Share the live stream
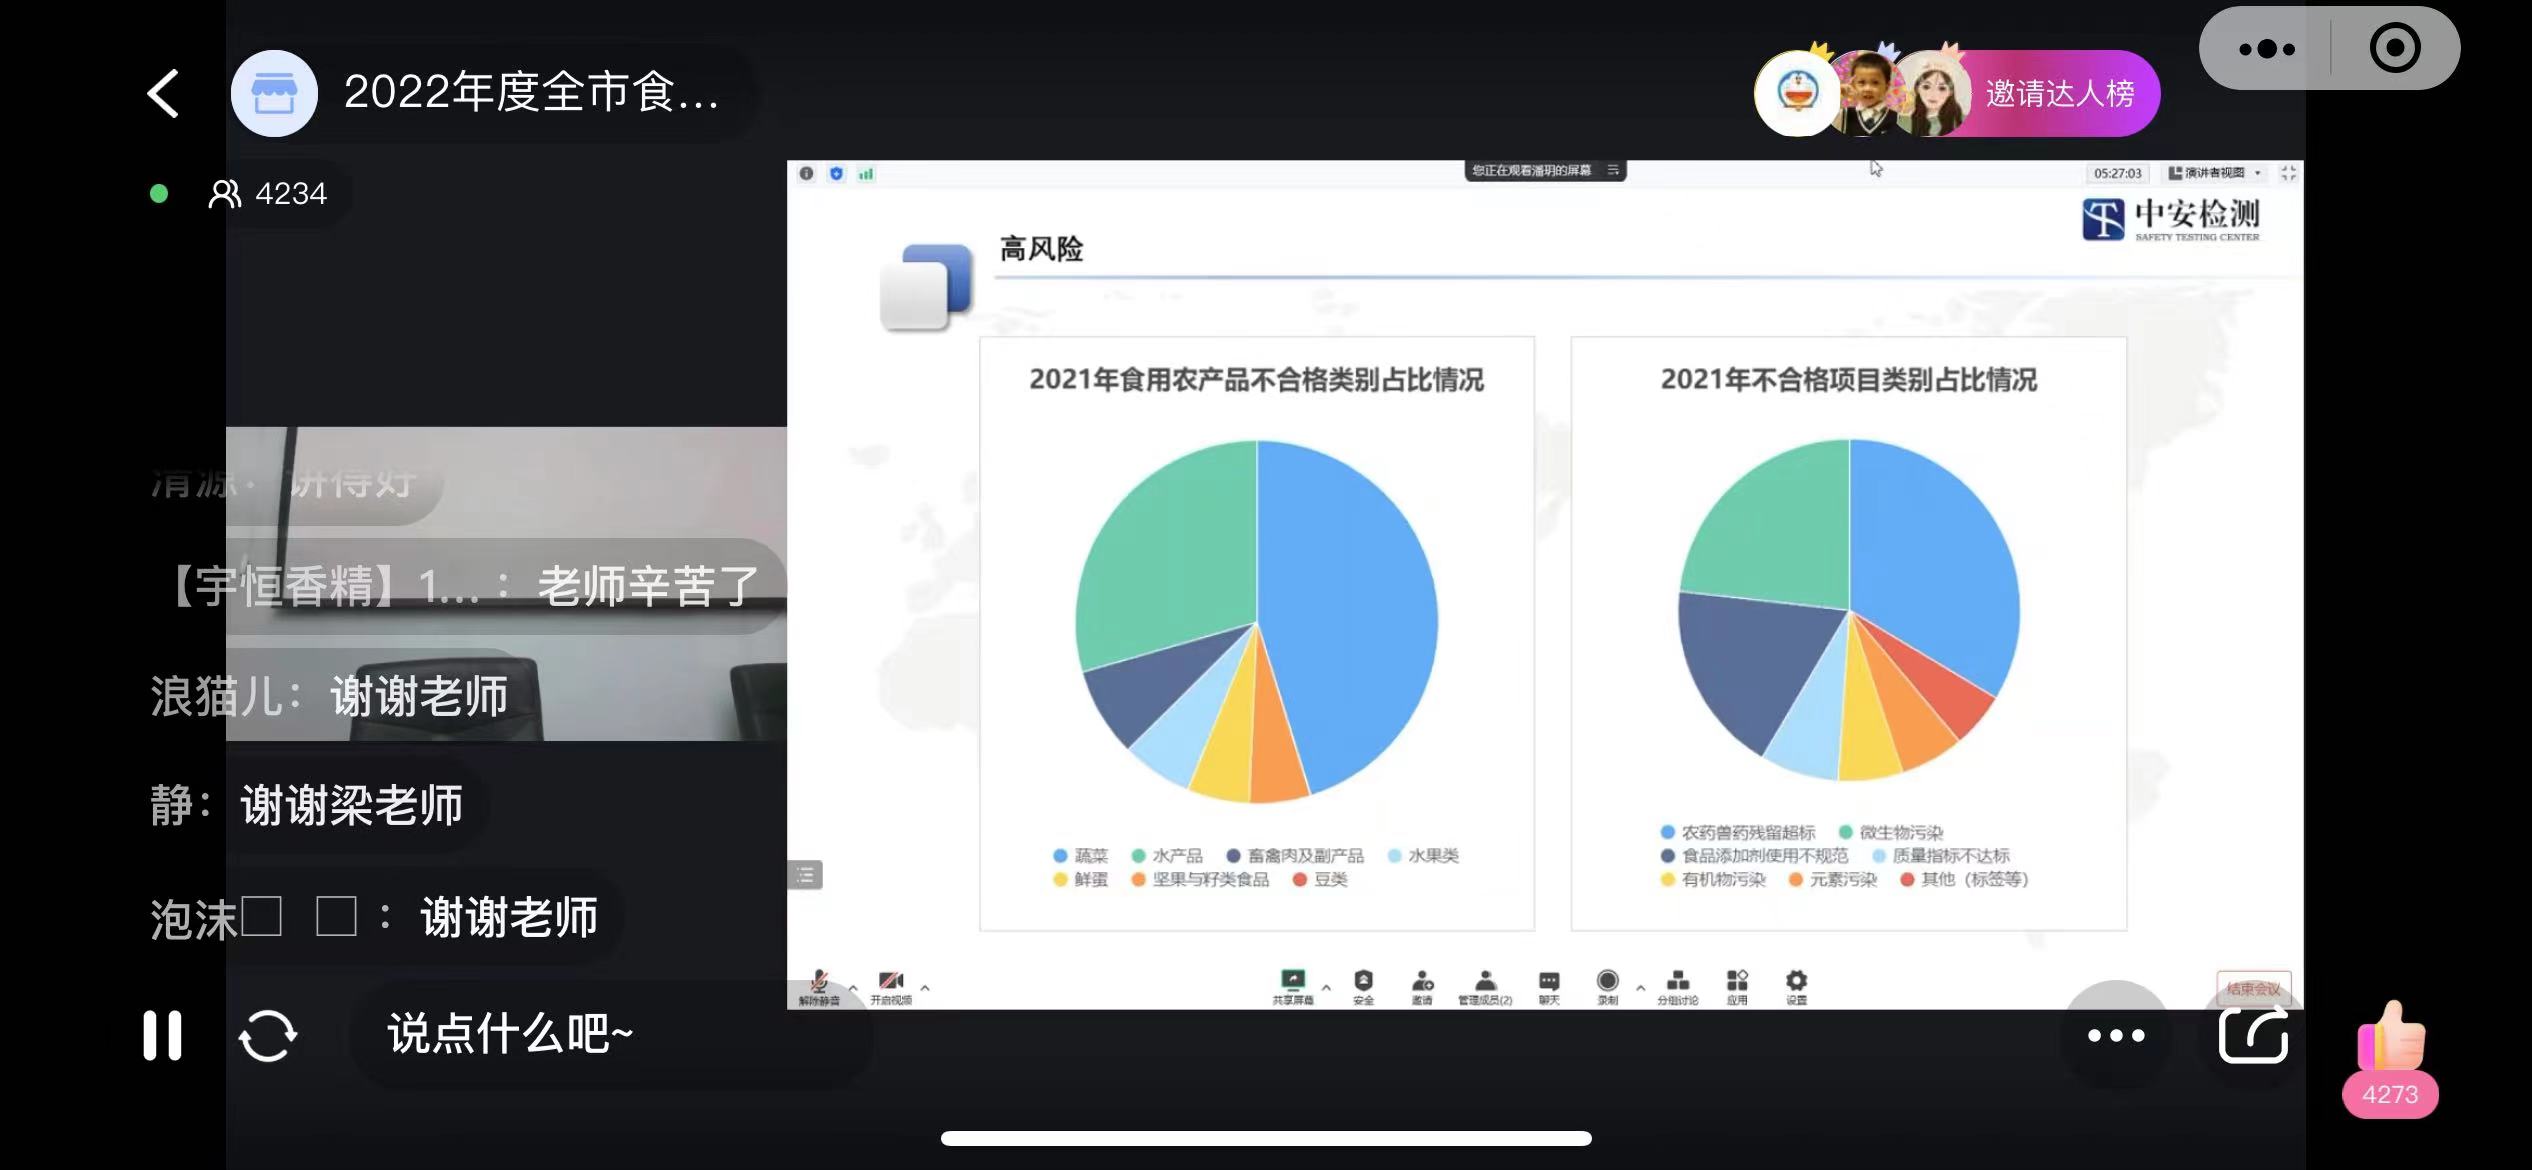Viewport: 2532px width, 1170px height. click(2253, 1035)
